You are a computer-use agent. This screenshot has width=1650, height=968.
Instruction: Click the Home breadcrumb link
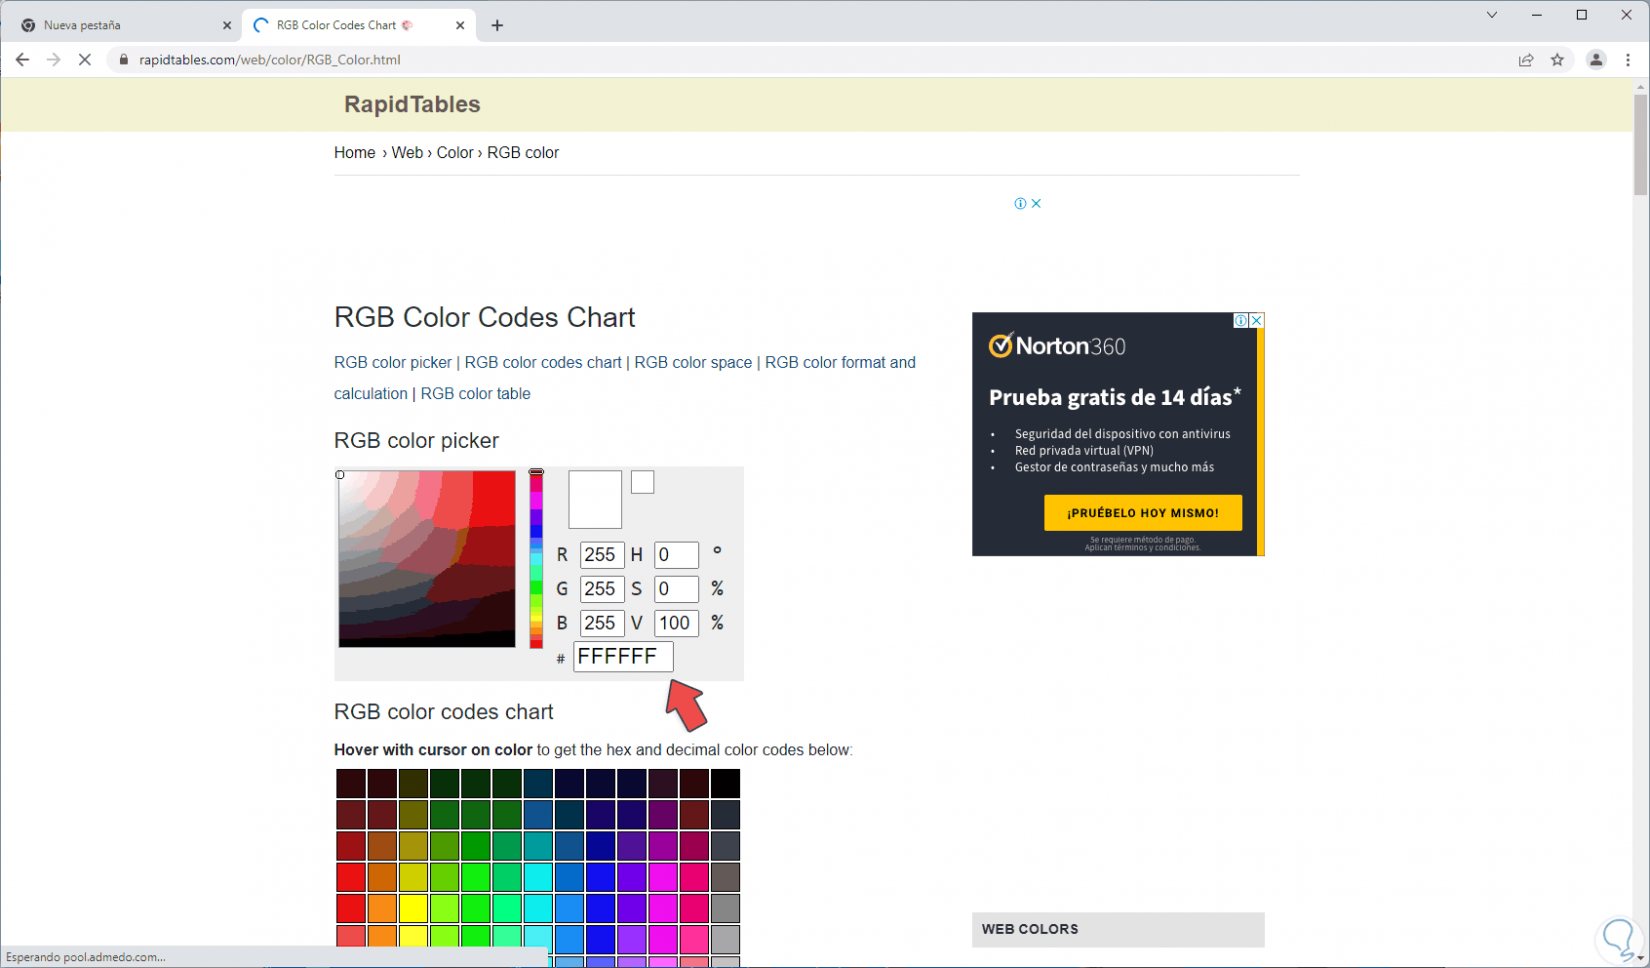coord(355,152)
